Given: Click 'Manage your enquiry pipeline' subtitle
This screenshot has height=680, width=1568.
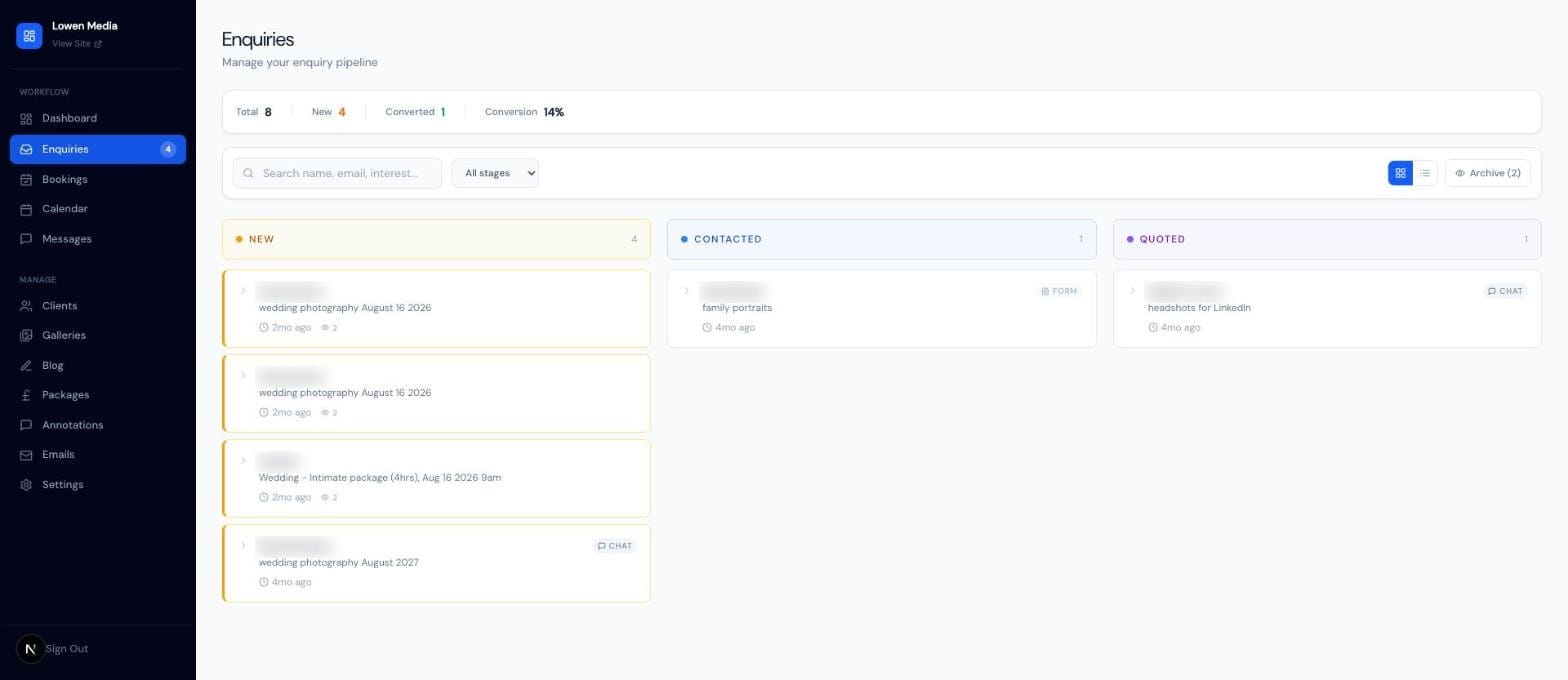Looking at the screenshot, I should pyautogui.click(x=300, y=62).
